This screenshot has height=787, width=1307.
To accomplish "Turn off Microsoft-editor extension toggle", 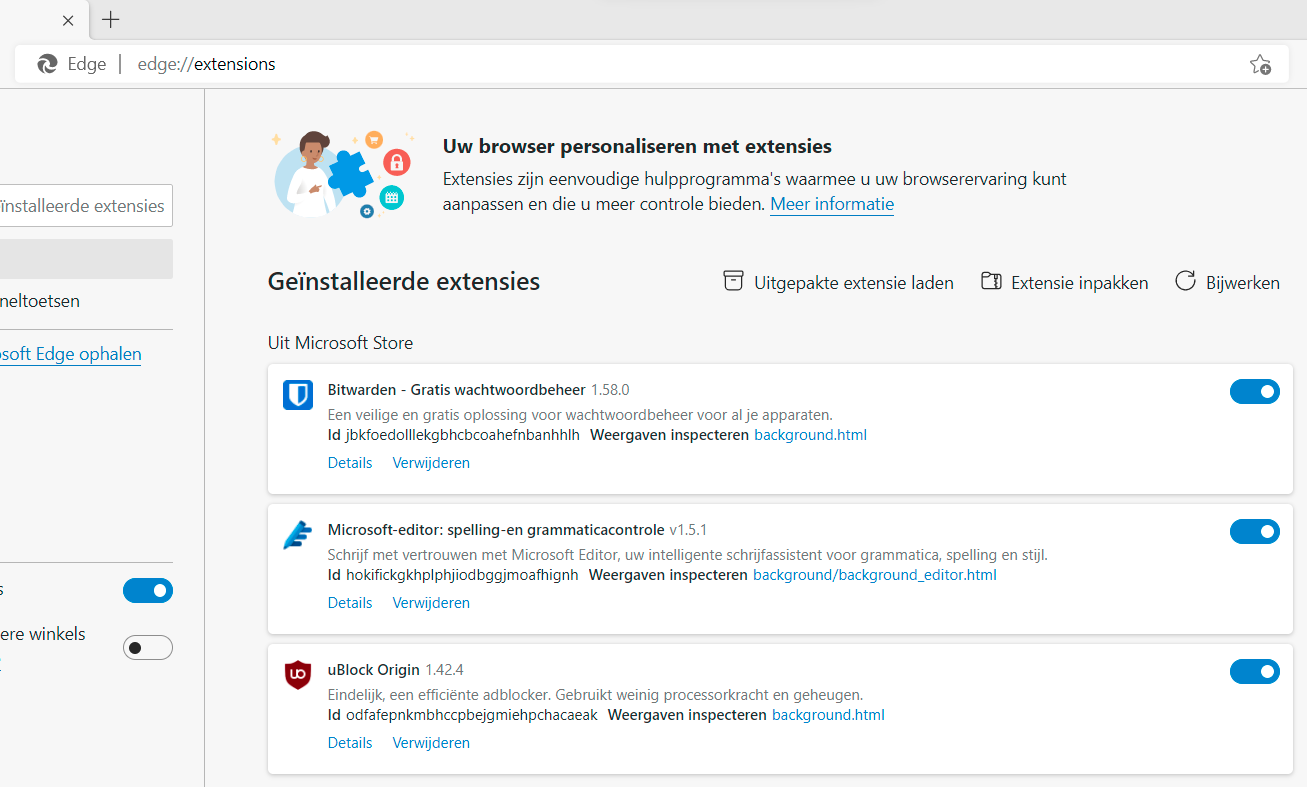I will tap(1254, 532).
